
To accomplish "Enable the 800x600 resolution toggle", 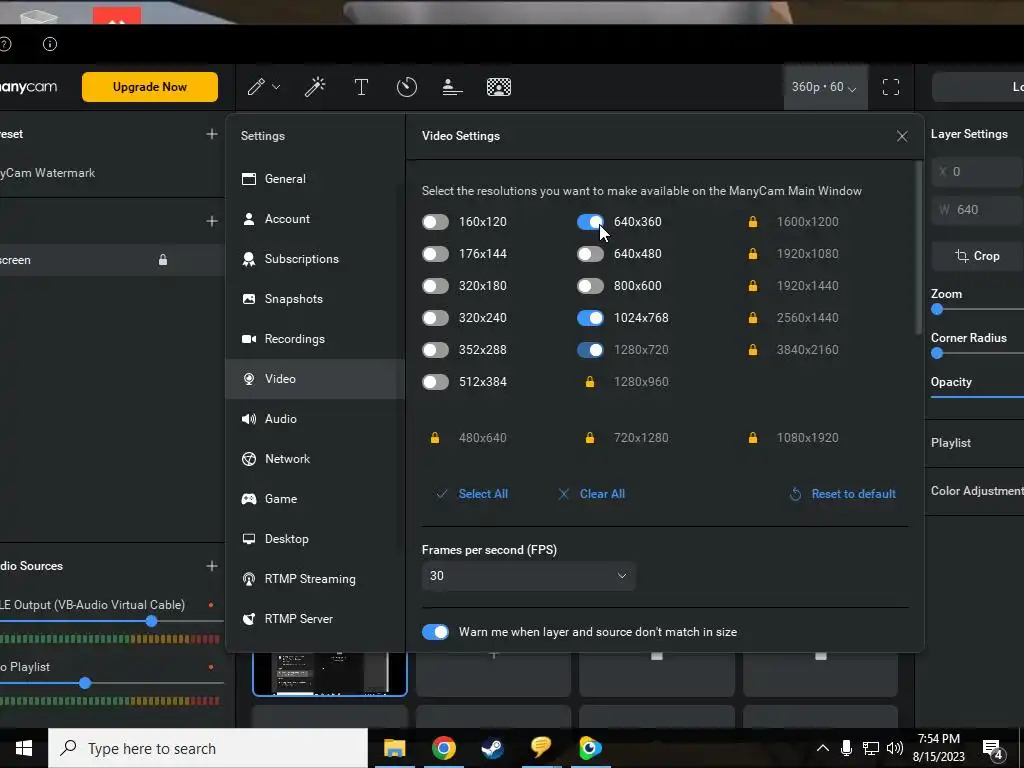I will (590, 285).
